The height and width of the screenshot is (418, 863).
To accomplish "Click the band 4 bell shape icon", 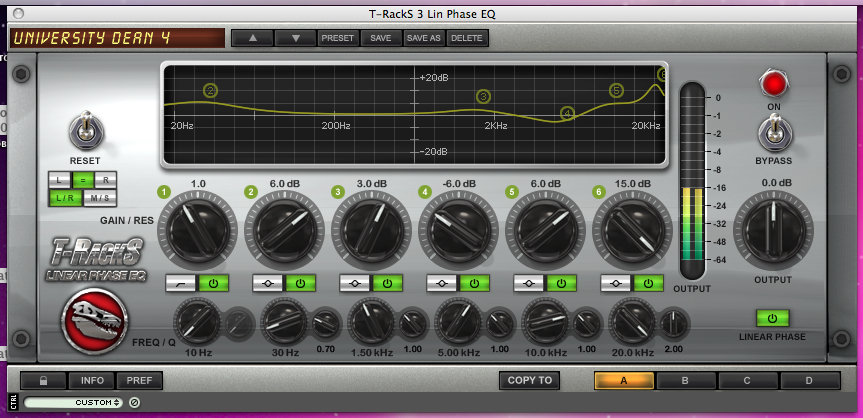I will 442,284.
